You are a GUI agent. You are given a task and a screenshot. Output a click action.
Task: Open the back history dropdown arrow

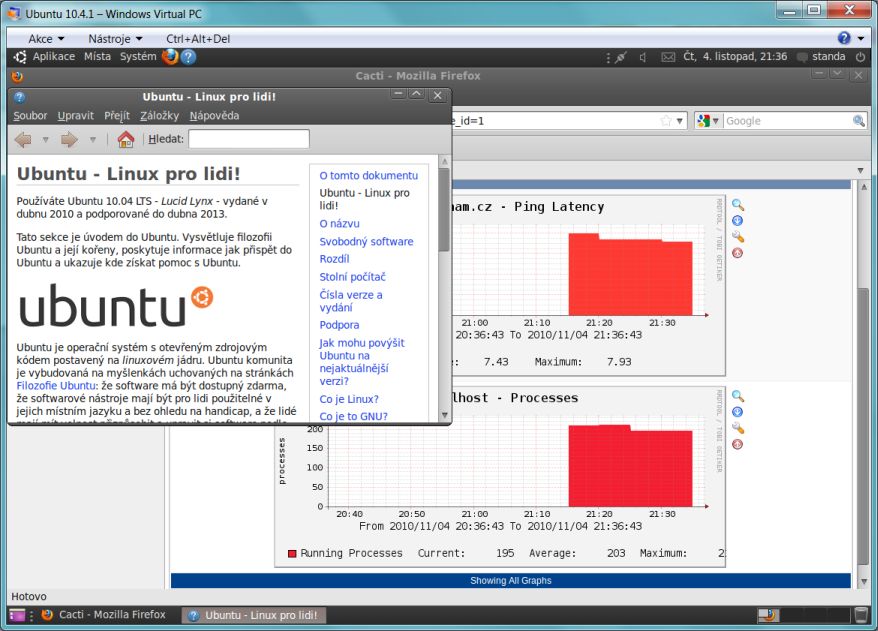click(46, 139)
